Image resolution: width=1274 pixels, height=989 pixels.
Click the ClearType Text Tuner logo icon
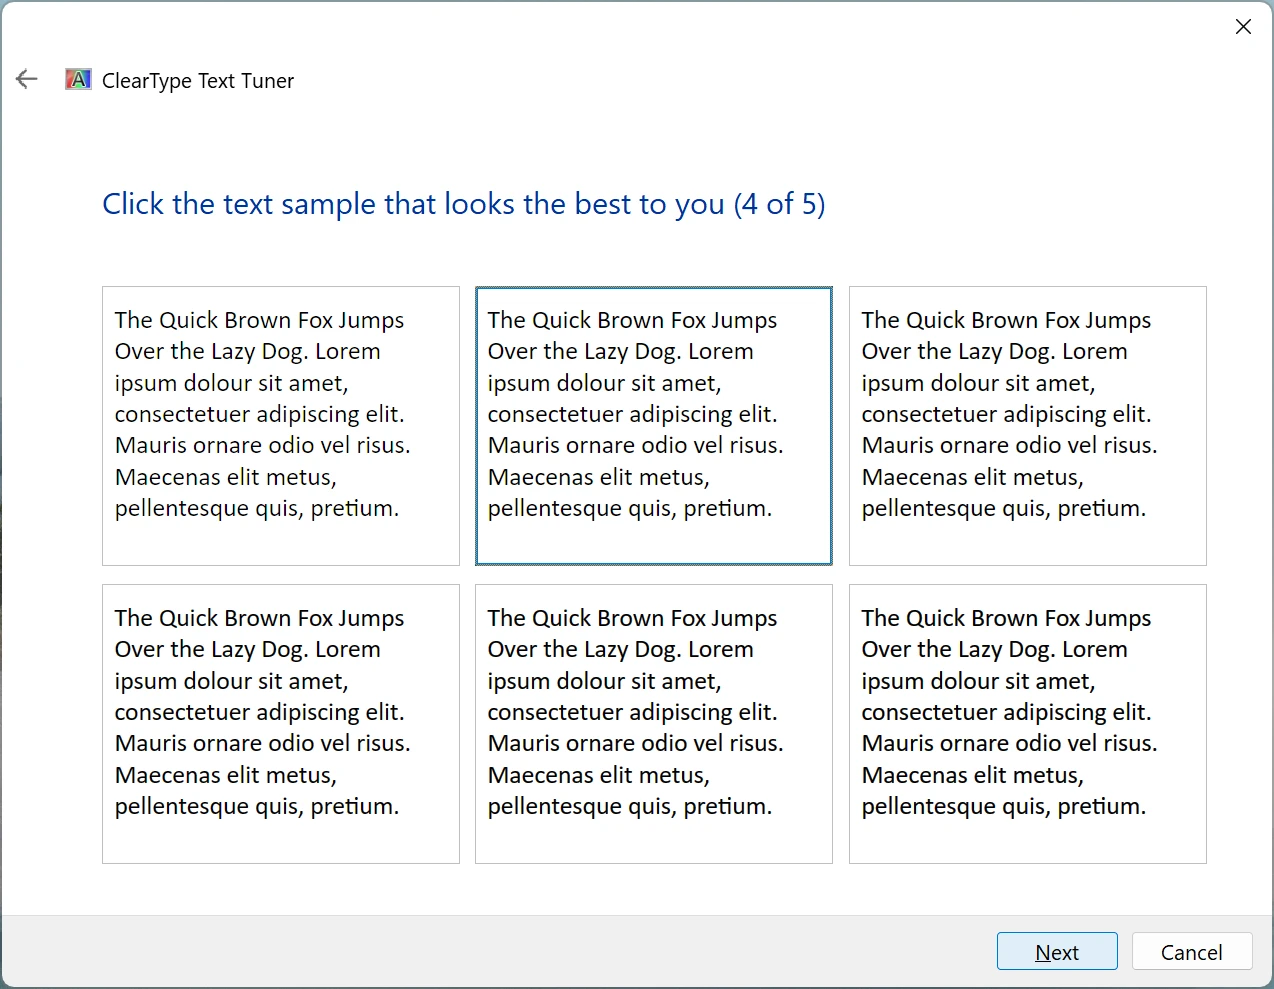[77, 79]
